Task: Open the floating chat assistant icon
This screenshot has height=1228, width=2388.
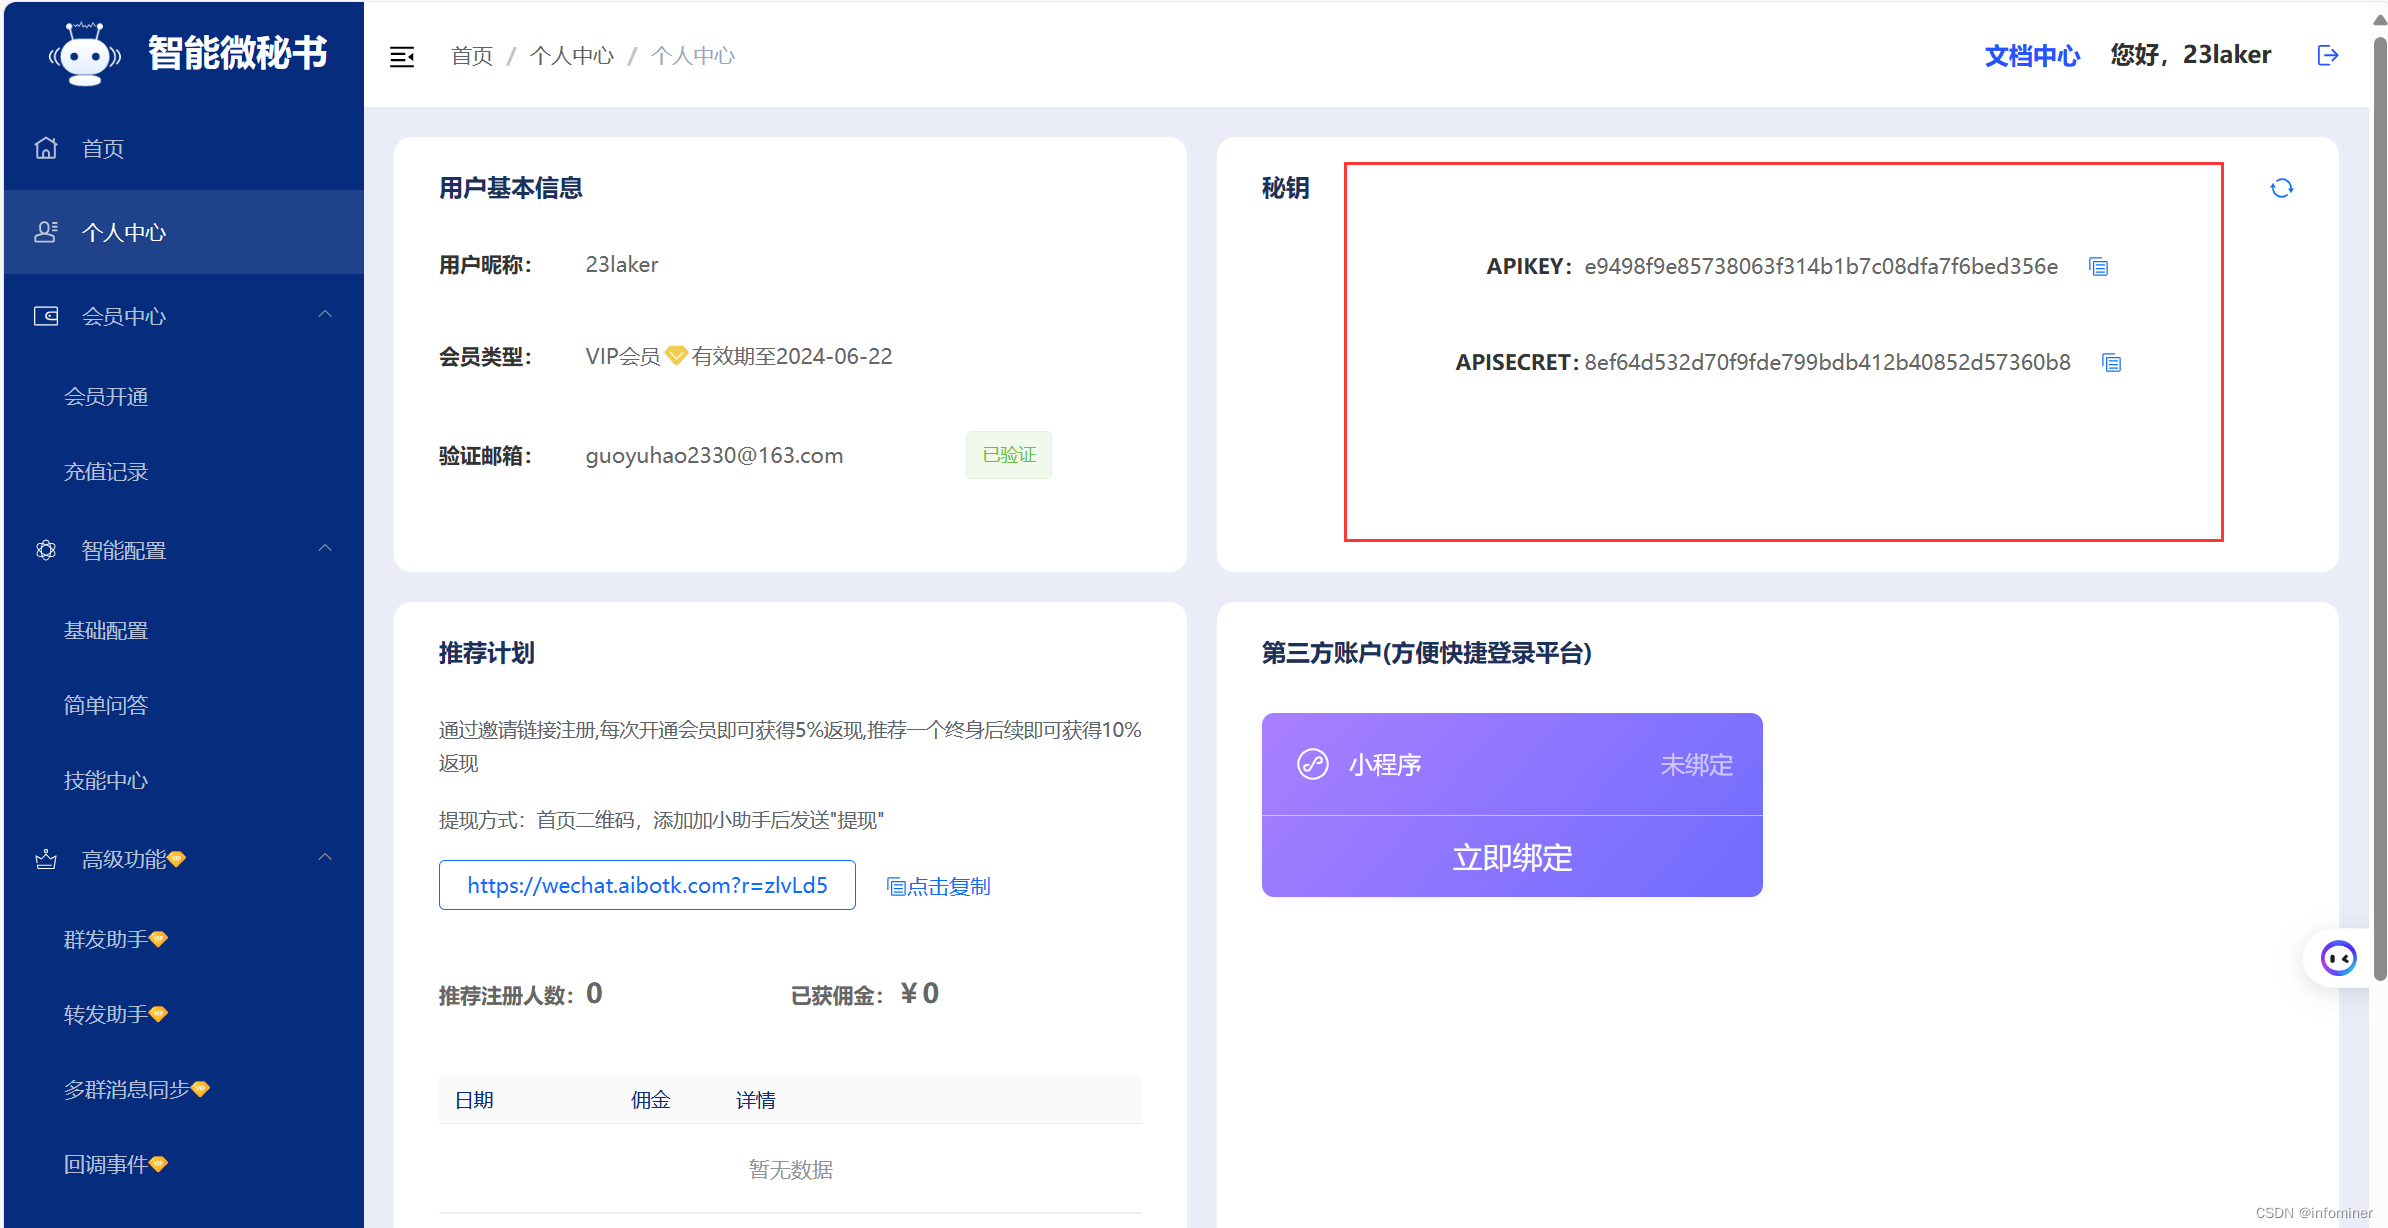Action: [x=2338, y=958]
